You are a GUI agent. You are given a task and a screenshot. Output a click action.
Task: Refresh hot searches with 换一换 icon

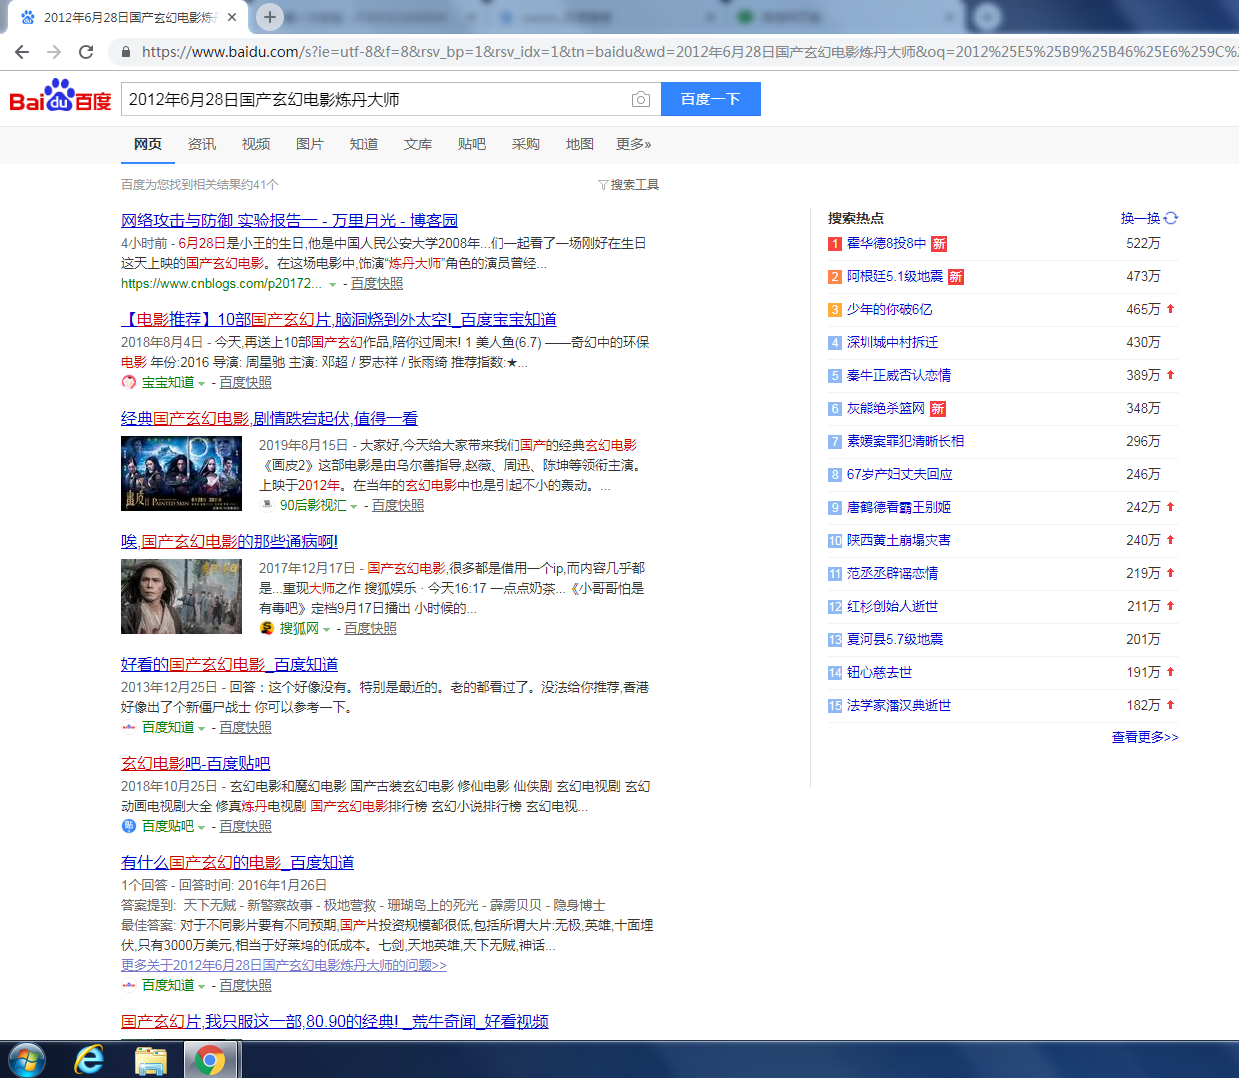(x=1171, y=218)
